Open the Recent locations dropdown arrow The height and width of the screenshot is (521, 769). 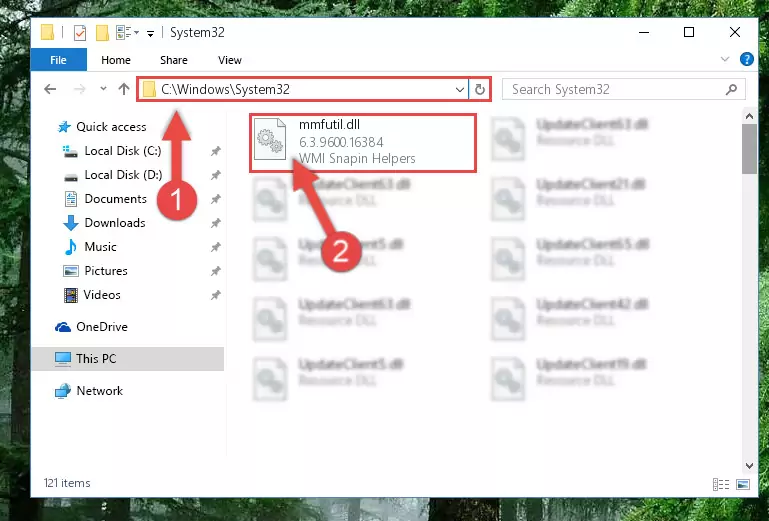[x=103, y=89]
